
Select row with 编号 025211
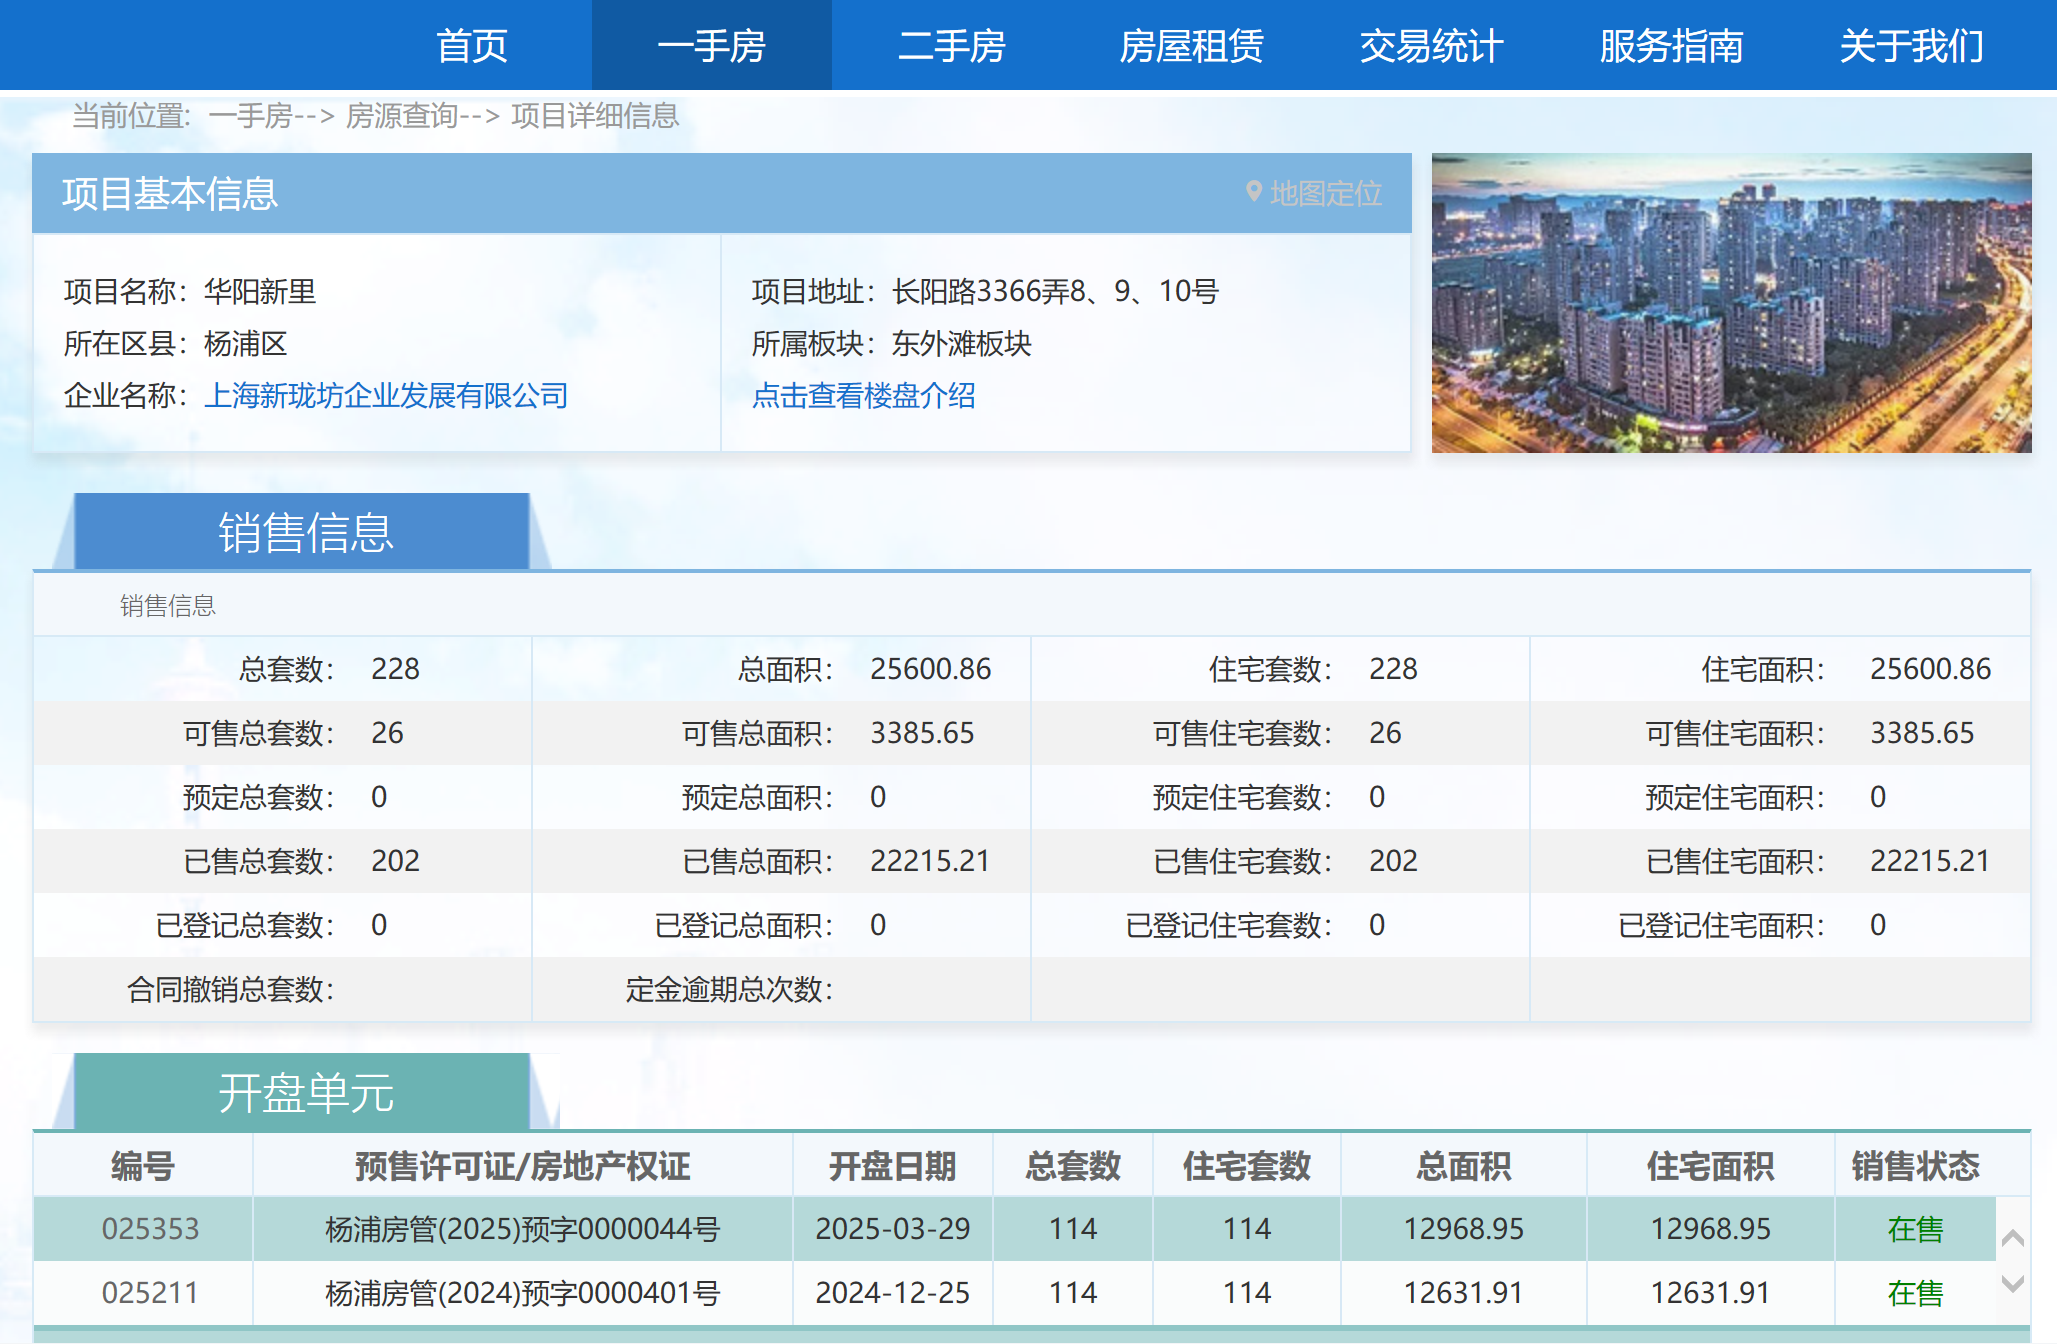click(x=150, y=1293)
